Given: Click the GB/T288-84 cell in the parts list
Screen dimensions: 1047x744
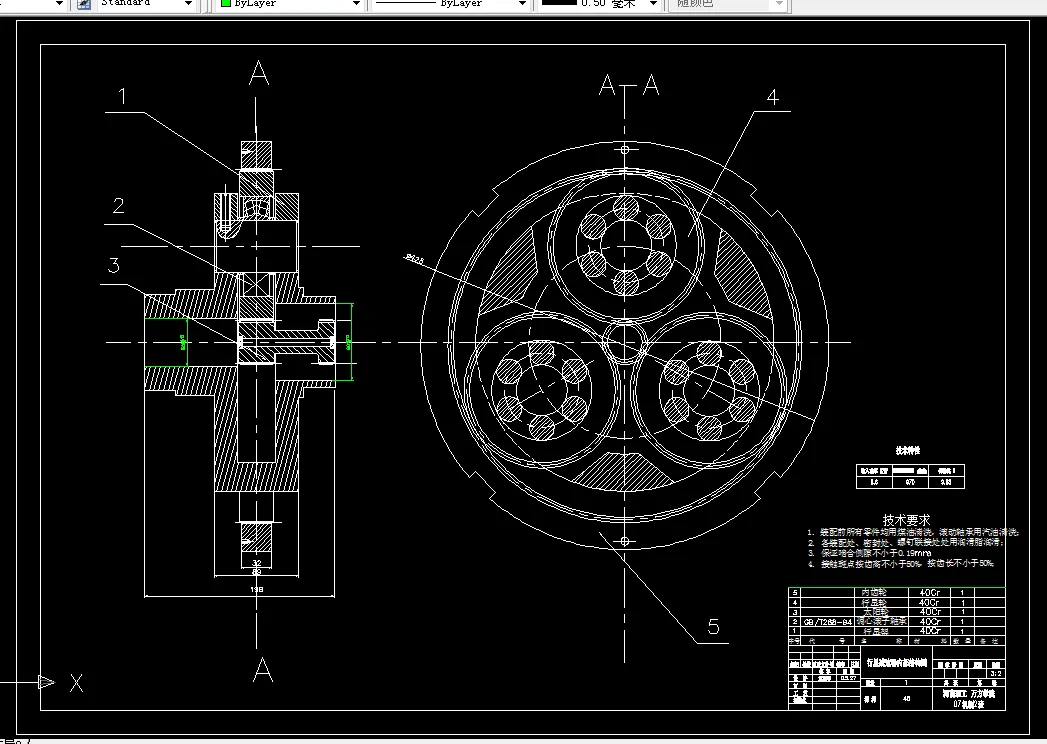Looking at the screenshot, I should (x=828, y=622).
